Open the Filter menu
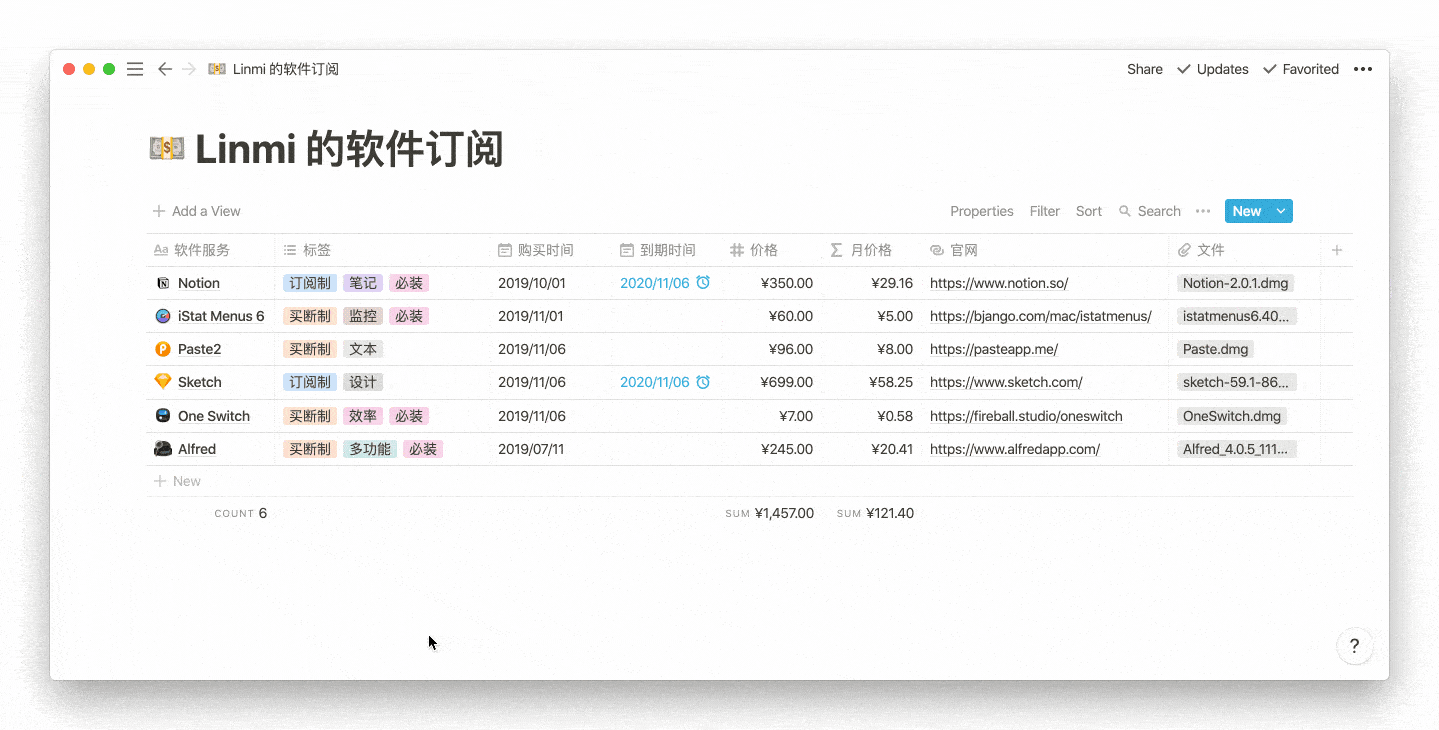Screen dimensions: 1439x730 pos(1045,211)
